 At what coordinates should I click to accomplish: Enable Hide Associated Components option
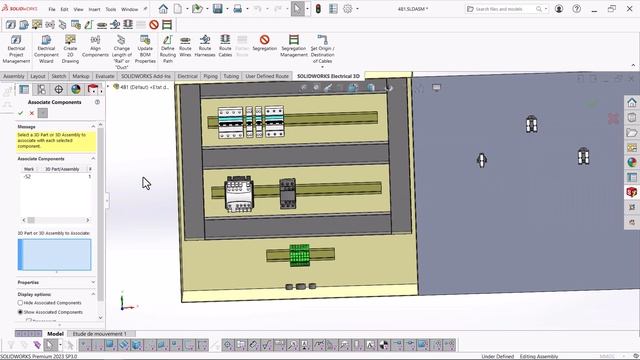(20, 303)
